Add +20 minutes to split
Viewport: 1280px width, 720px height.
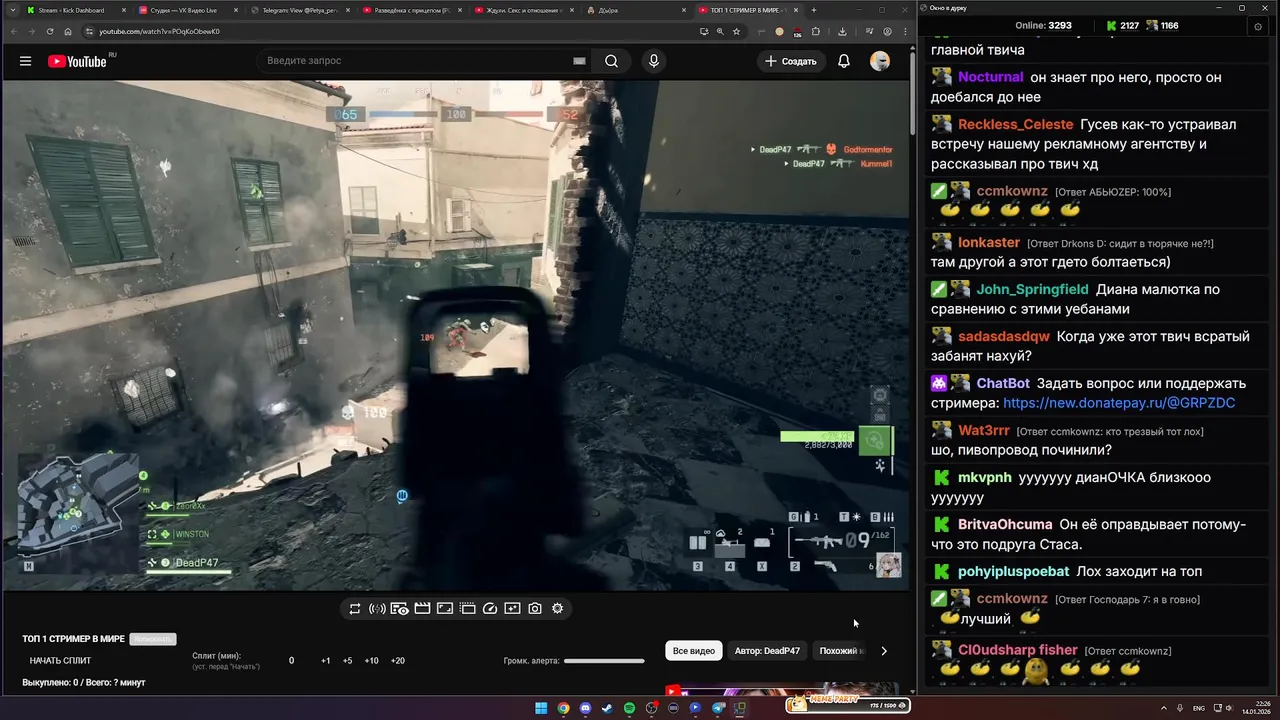click(397, 661)
